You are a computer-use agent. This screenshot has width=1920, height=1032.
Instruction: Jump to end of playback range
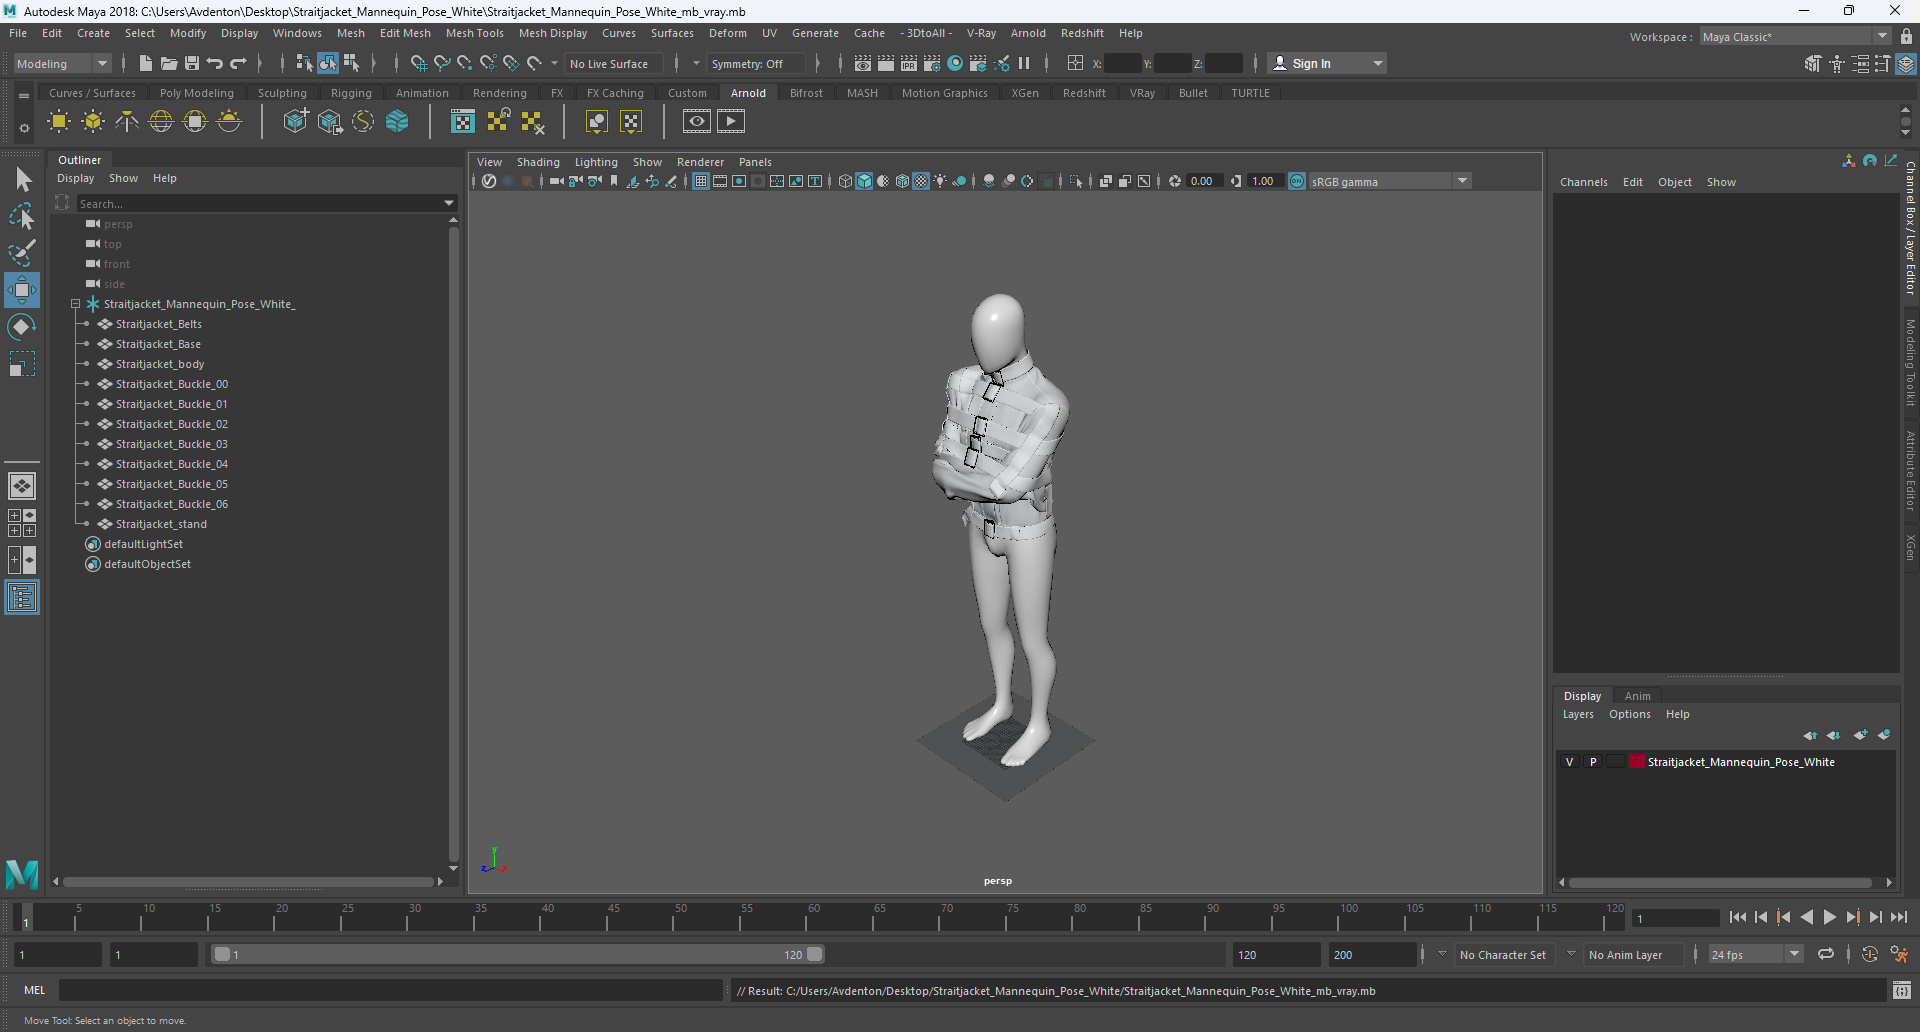click(1899, 917)
